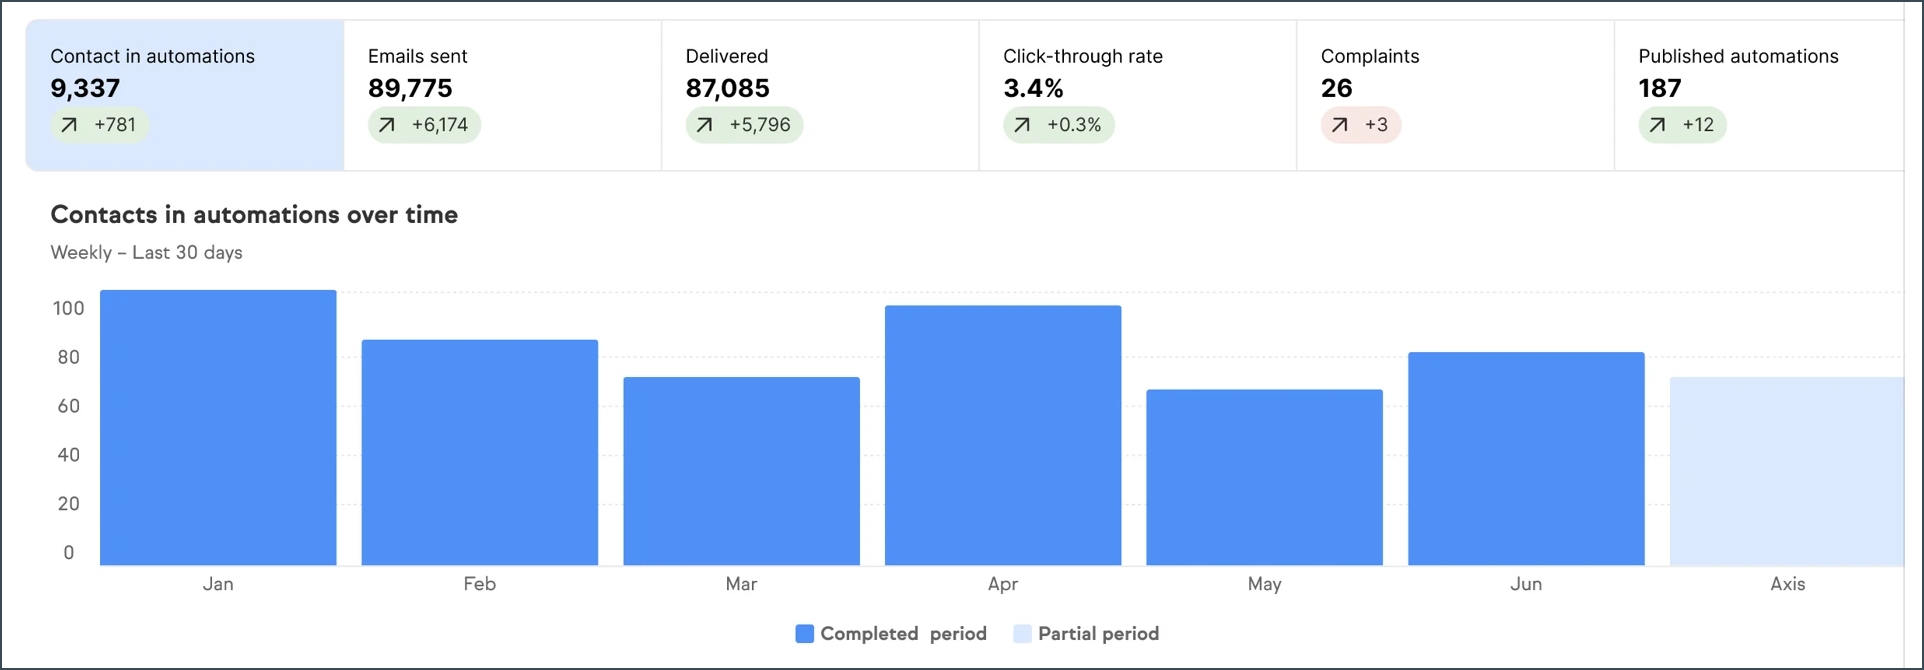Switch to the Click-through rate card
The image size is (1924, 670).
[1138, 95]
